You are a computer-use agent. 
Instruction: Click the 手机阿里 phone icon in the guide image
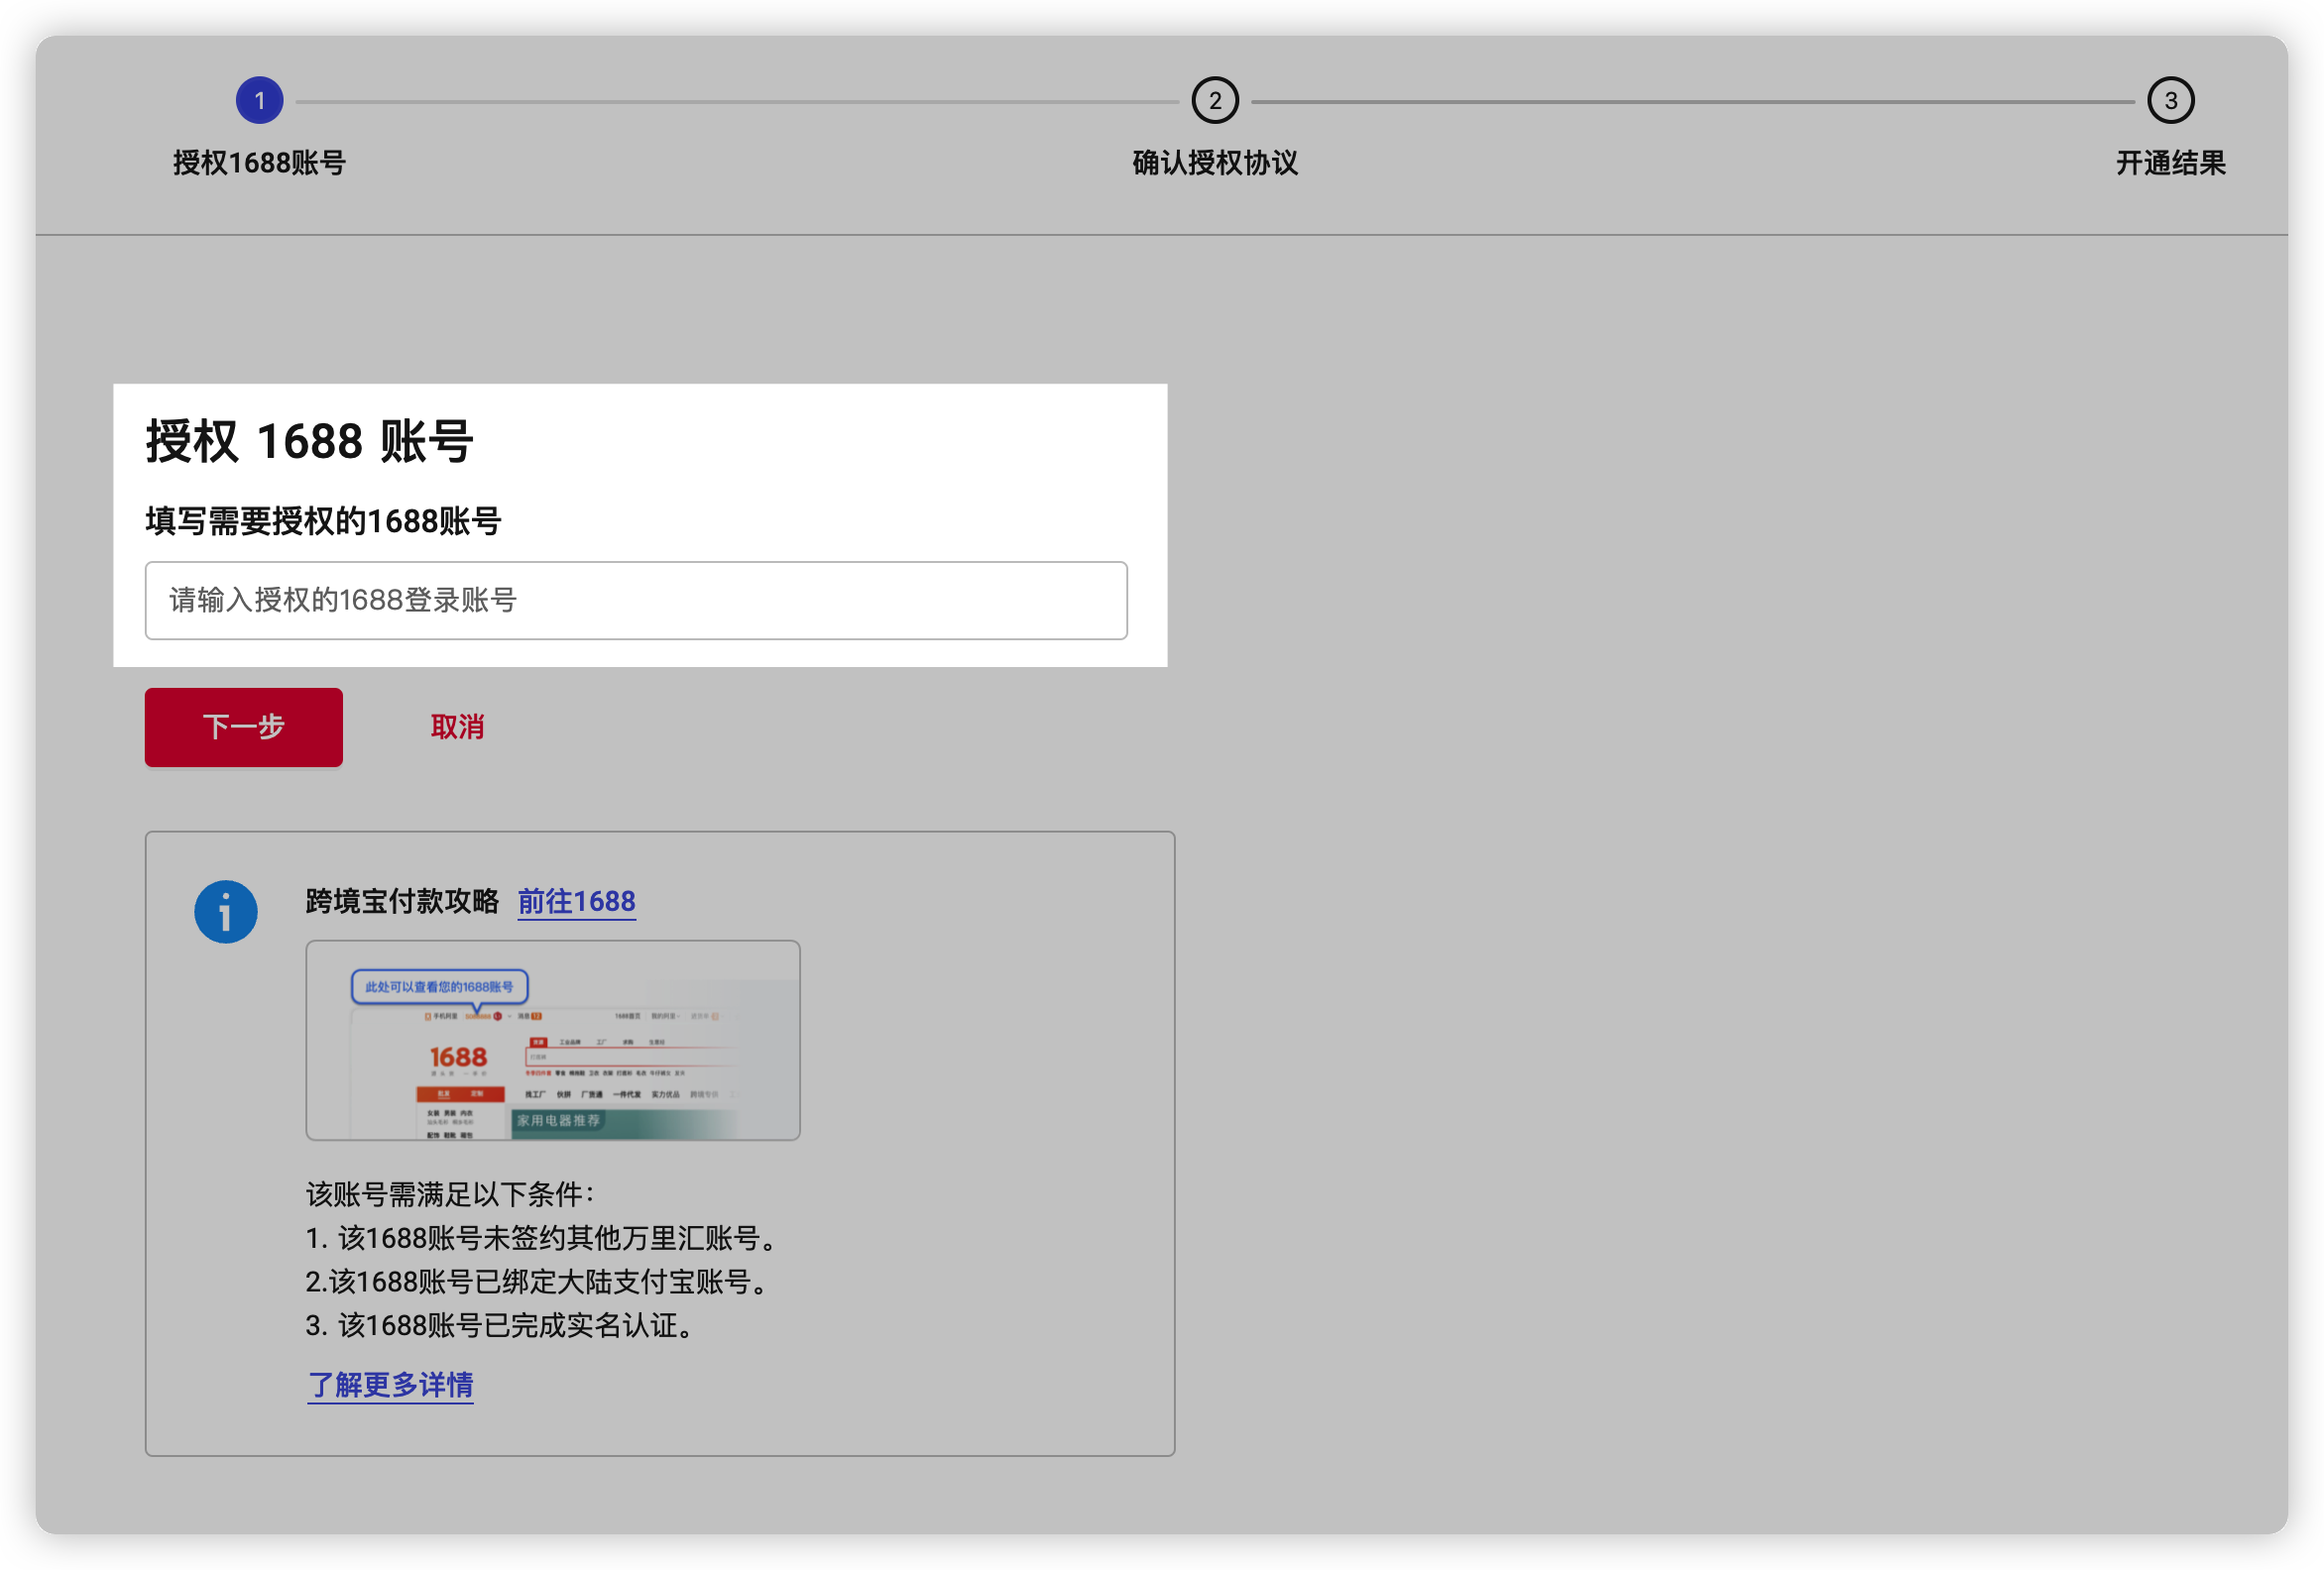(428, 1016)
